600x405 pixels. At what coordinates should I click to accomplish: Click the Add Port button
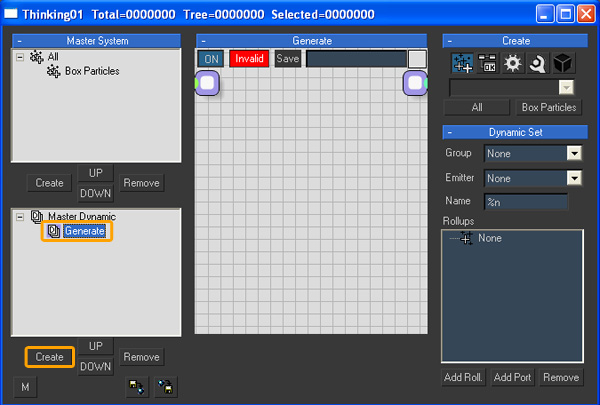click(512, 377)
